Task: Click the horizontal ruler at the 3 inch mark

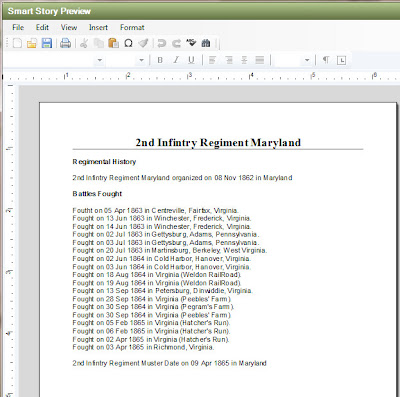Action: point(190,76)
